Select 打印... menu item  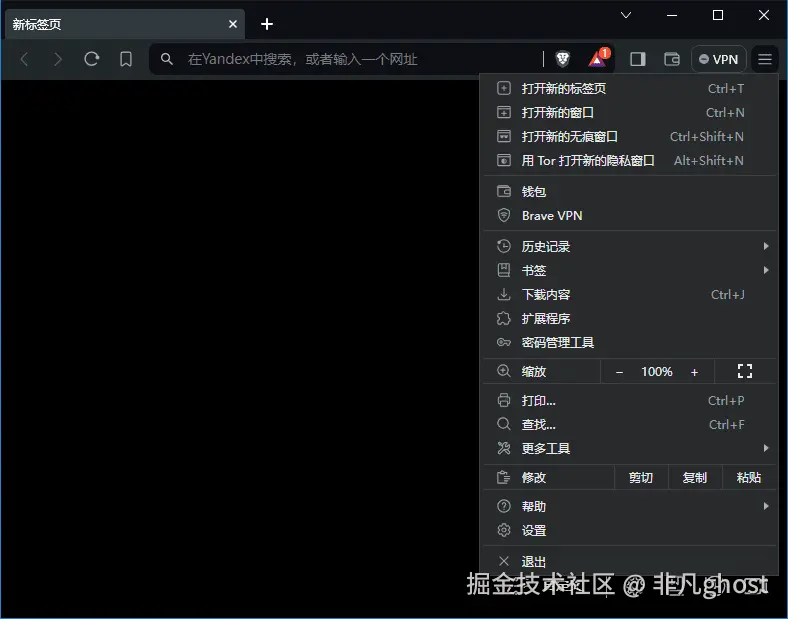point(630,400)
